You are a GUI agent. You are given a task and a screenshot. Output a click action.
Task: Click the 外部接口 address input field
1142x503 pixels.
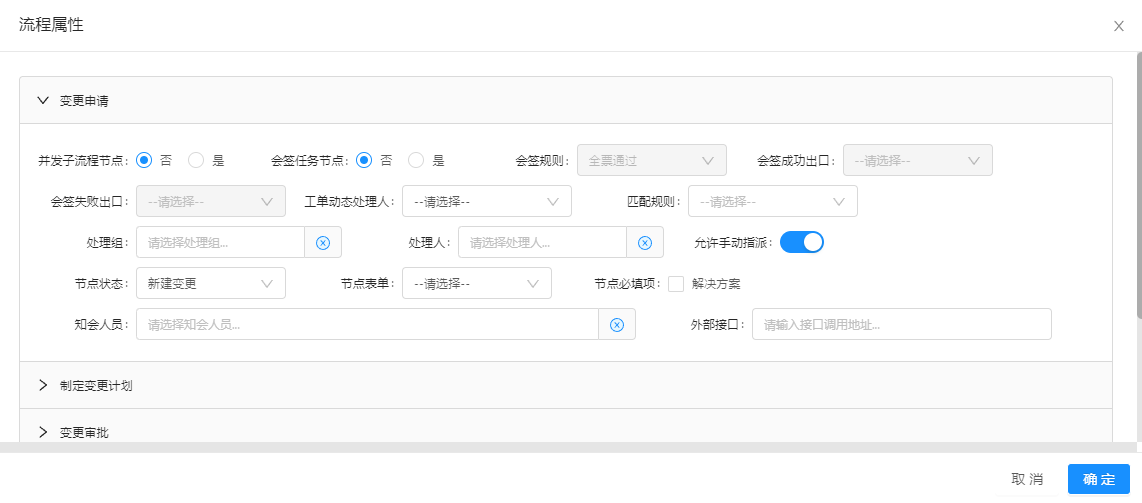pos(902,324)
